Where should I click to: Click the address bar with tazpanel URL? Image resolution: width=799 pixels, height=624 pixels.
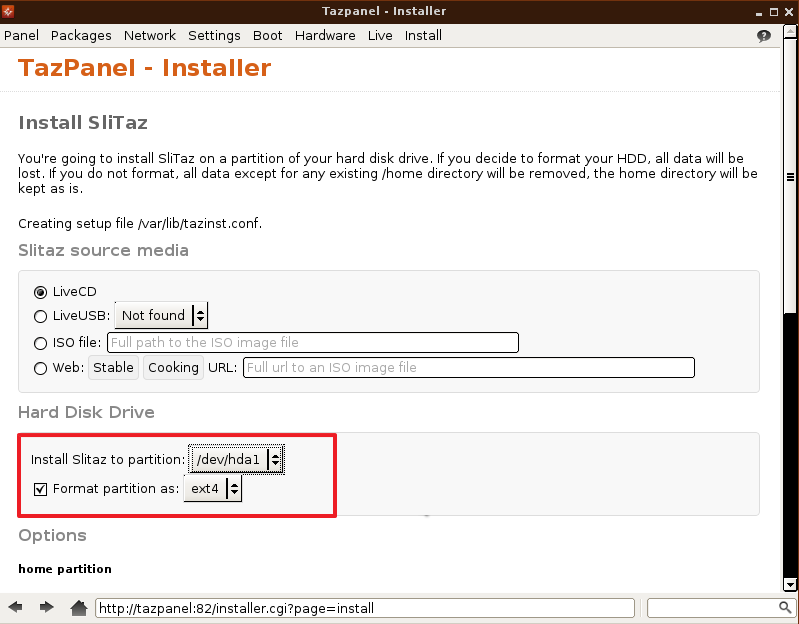pyautogui.click(x=365, y=608)
